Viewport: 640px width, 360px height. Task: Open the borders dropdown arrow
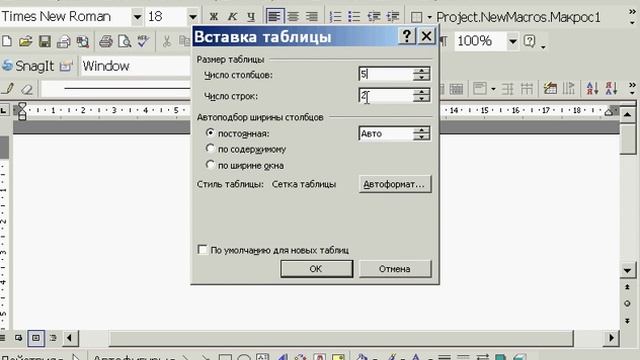(x=429, y=17)
